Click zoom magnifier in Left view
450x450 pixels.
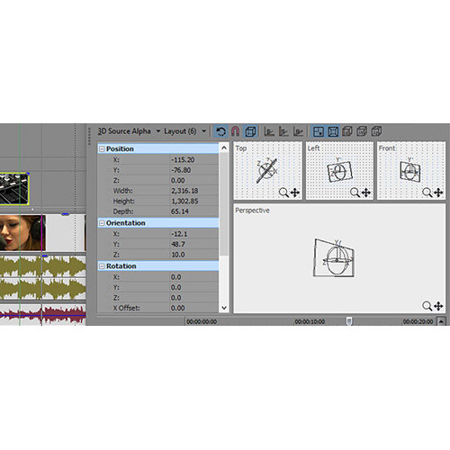coord(355,192)
